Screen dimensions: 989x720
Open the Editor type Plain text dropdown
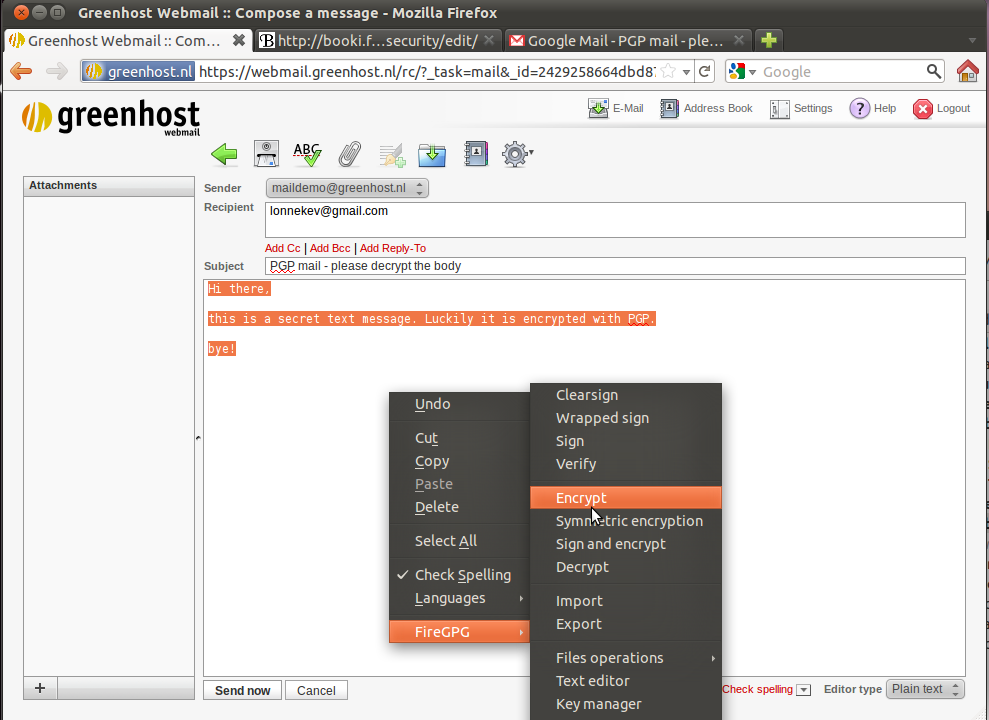click(925, 689)
